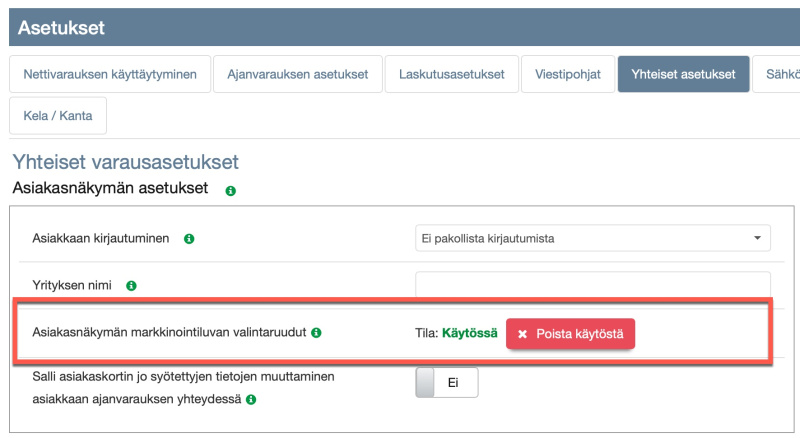Image resolution: width=800 pixels, height=438 pixels.
Task: Click into the Yrityksen nimi text field
Action: 592,285
